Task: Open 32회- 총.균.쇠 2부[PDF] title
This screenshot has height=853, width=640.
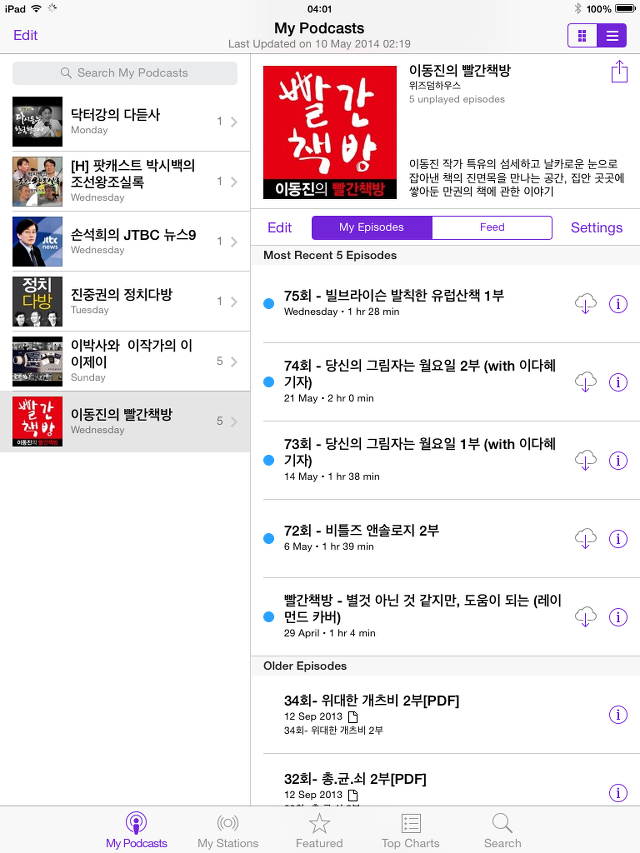Action: [x=355, y=779]
